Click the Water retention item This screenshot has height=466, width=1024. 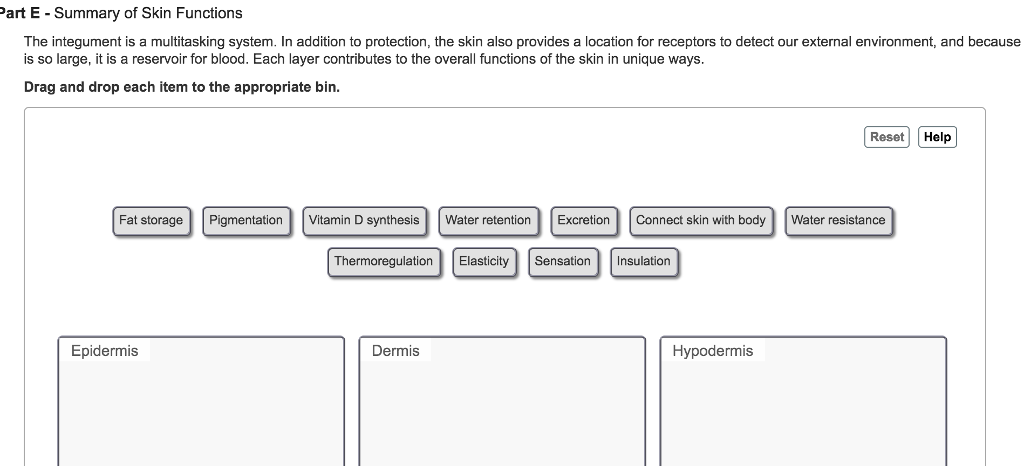pyautogui.click(x=488, y=220)
